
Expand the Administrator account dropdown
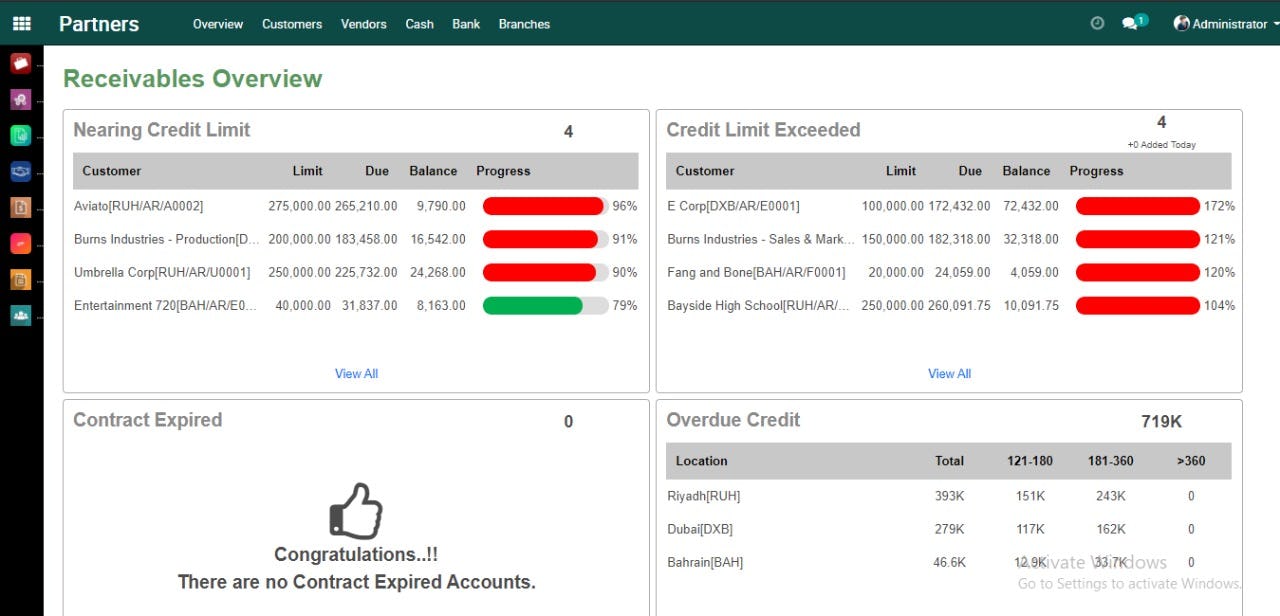click(x=1221, y=23)
